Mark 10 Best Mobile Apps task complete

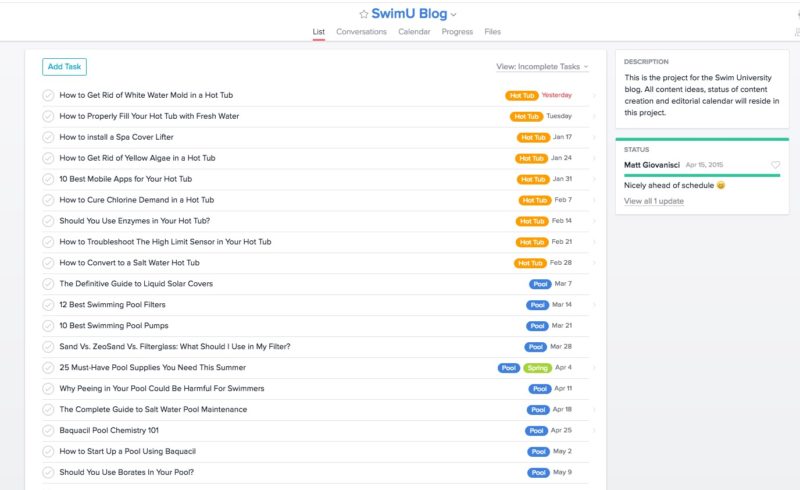48,179
